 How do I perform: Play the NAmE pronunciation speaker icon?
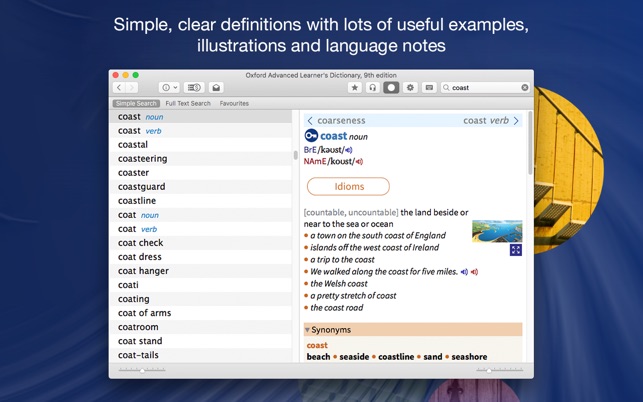359,162
